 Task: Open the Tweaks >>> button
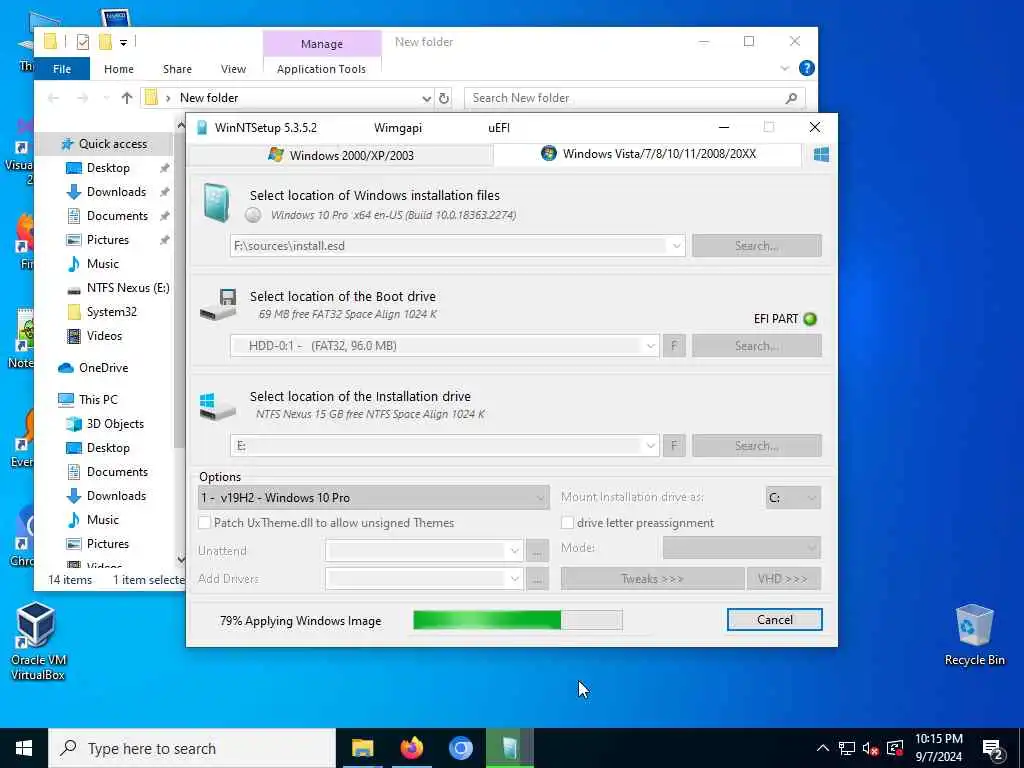[x=652, y=579]
